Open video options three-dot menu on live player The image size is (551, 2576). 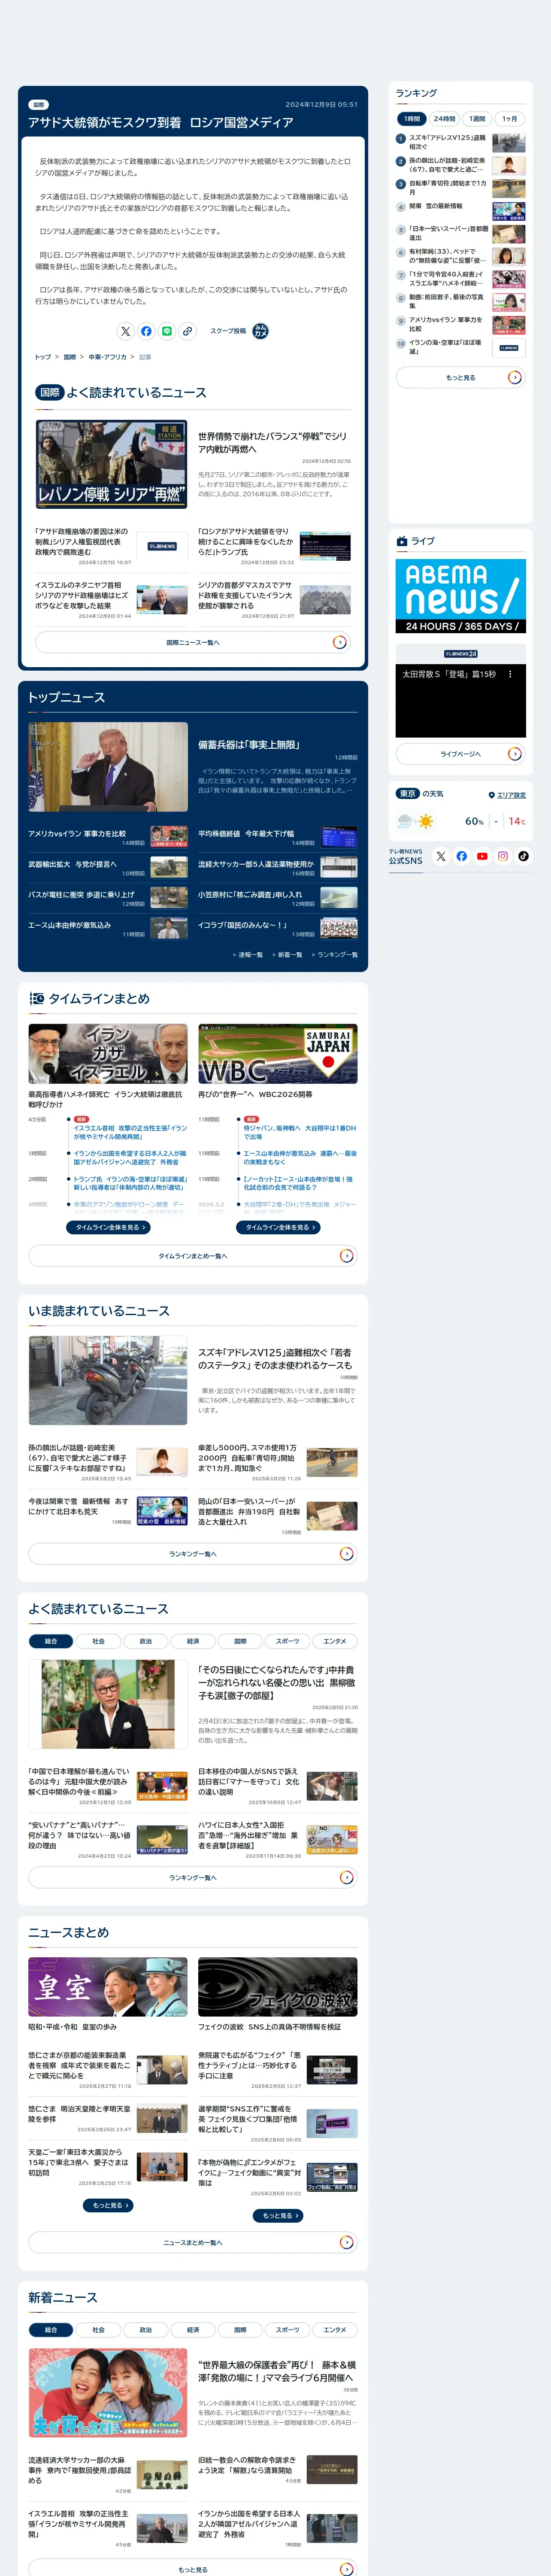(510, 674)
